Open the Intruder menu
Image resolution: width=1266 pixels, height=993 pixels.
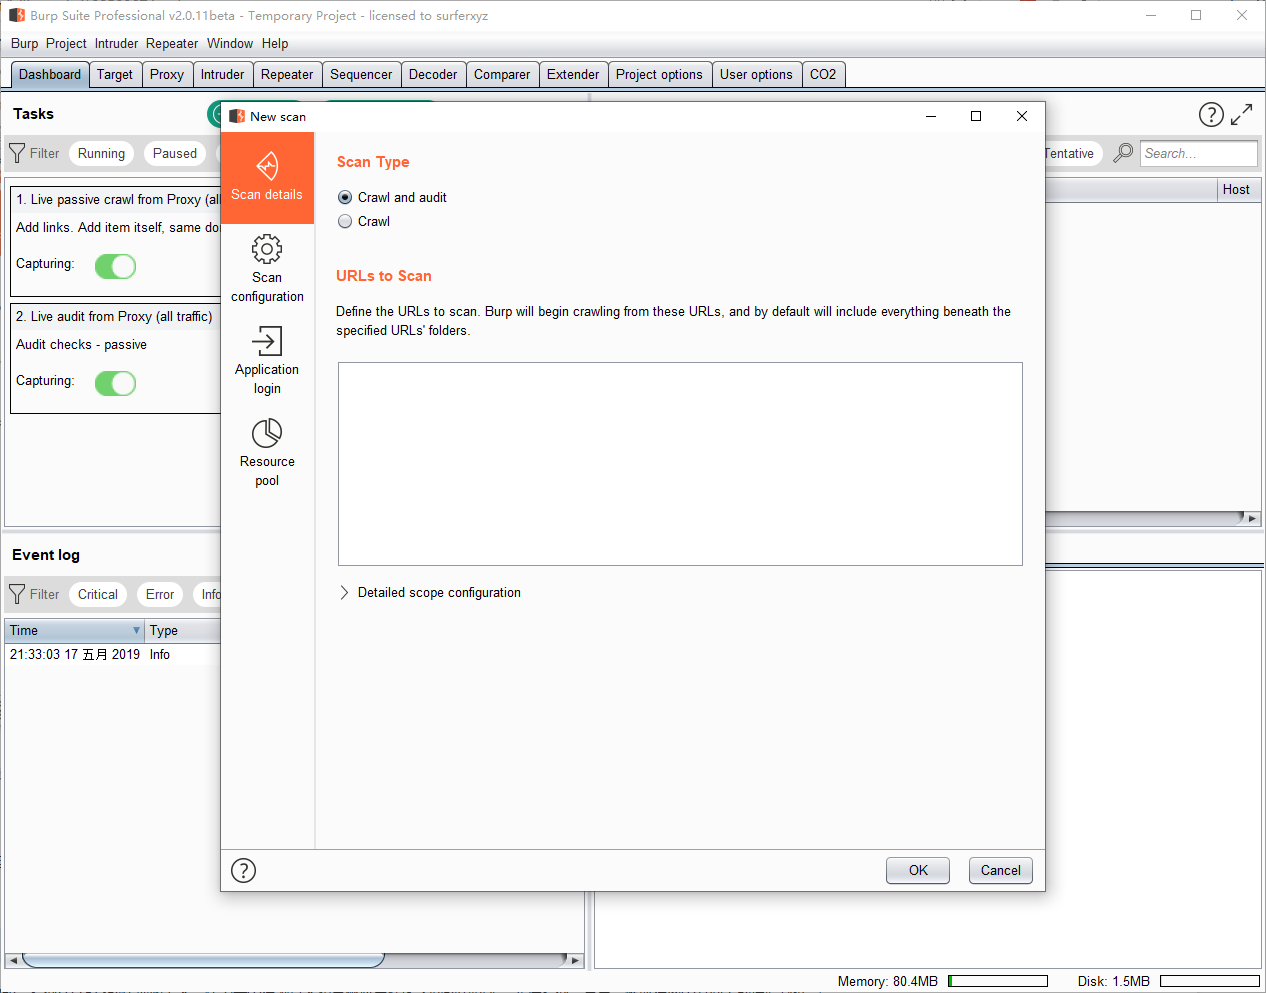coord(116,44)
